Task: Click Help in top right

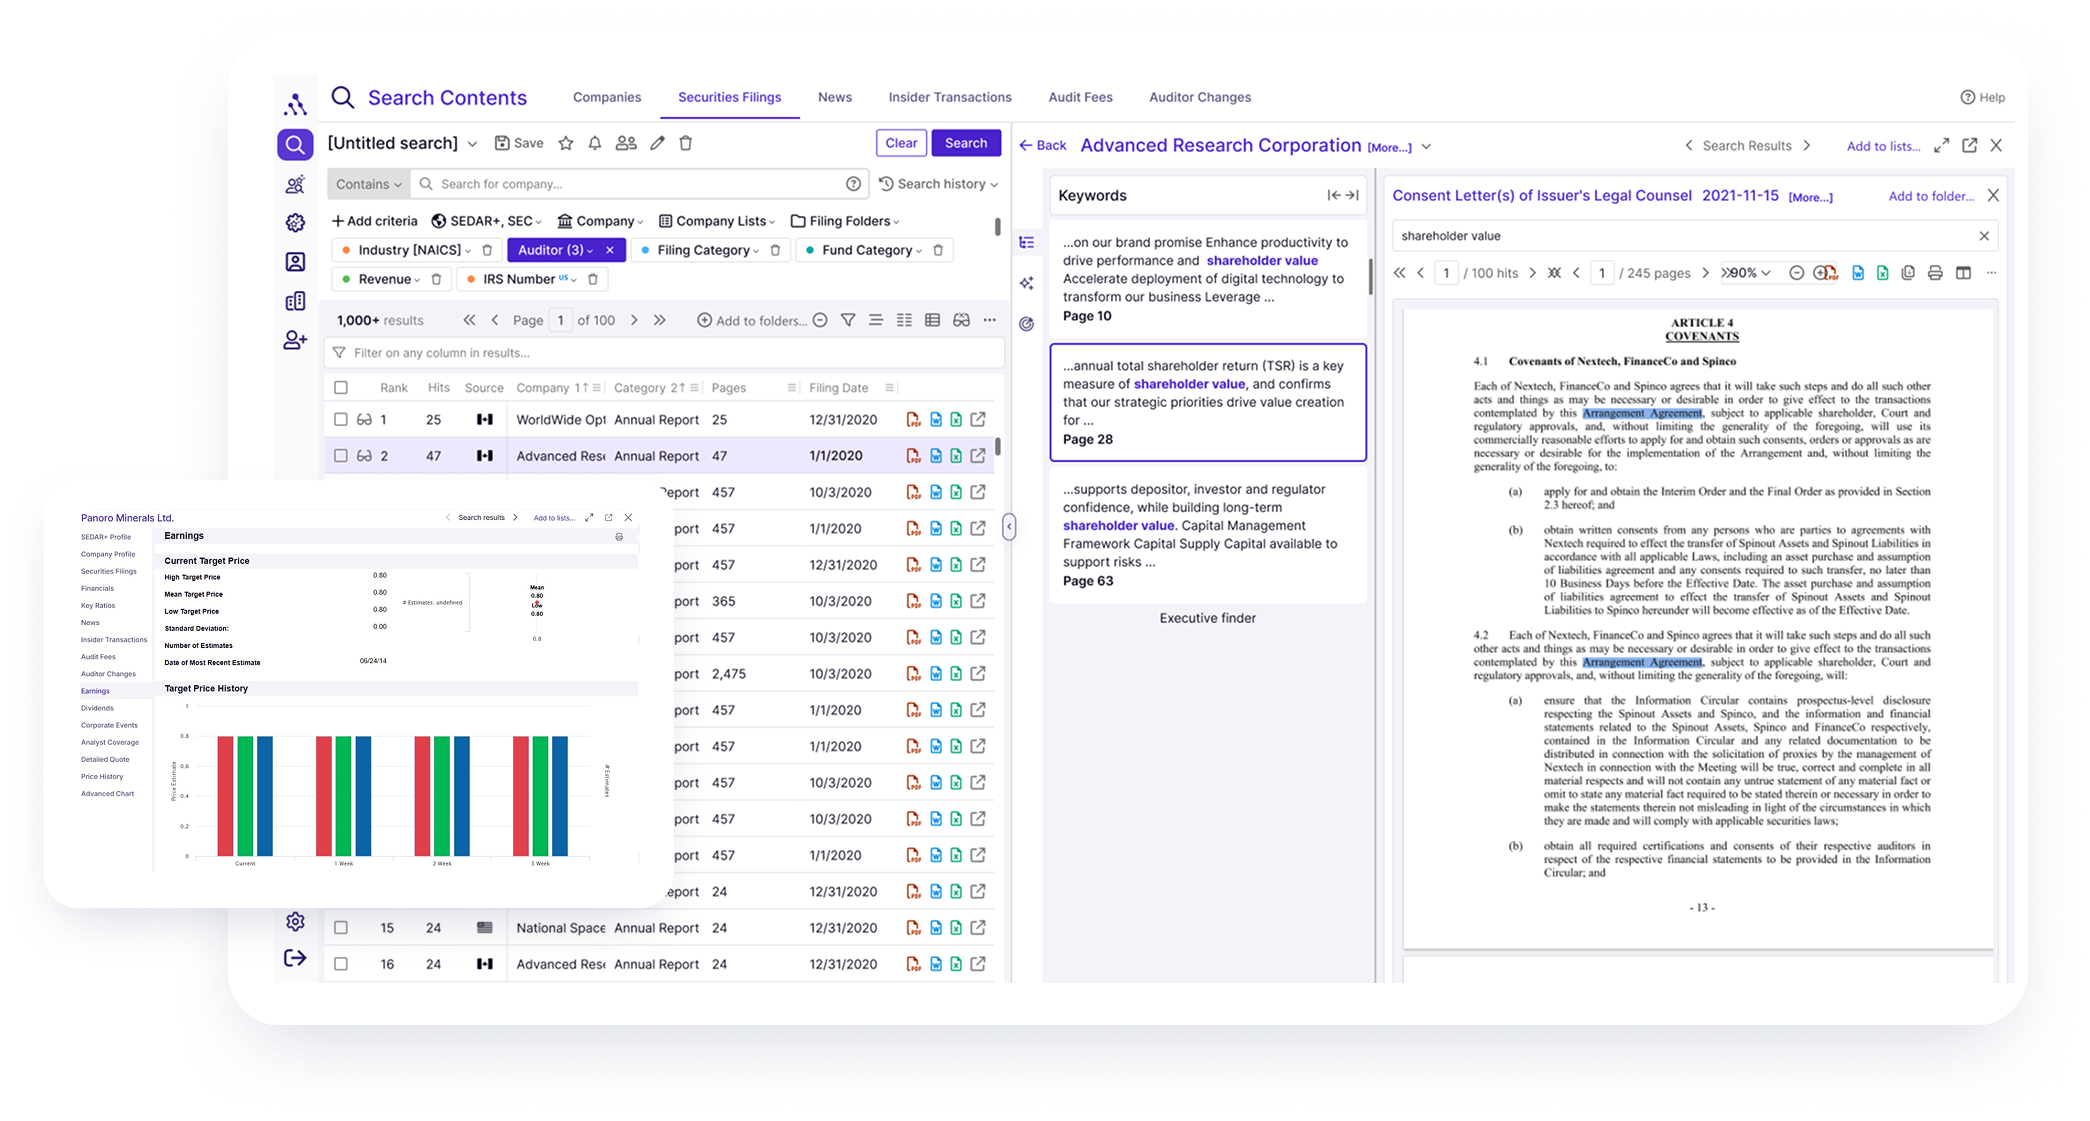Action: (x=1983, y=97)
